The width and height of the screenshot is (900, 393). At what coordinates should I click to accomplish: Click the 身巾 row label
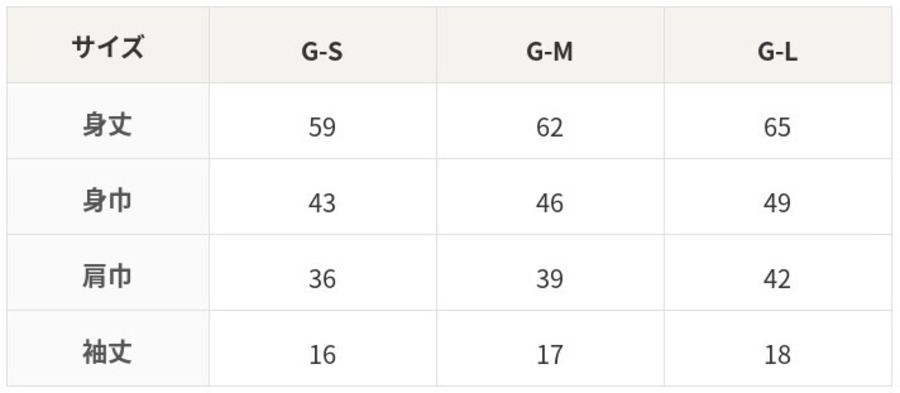[x=108, y=197]
